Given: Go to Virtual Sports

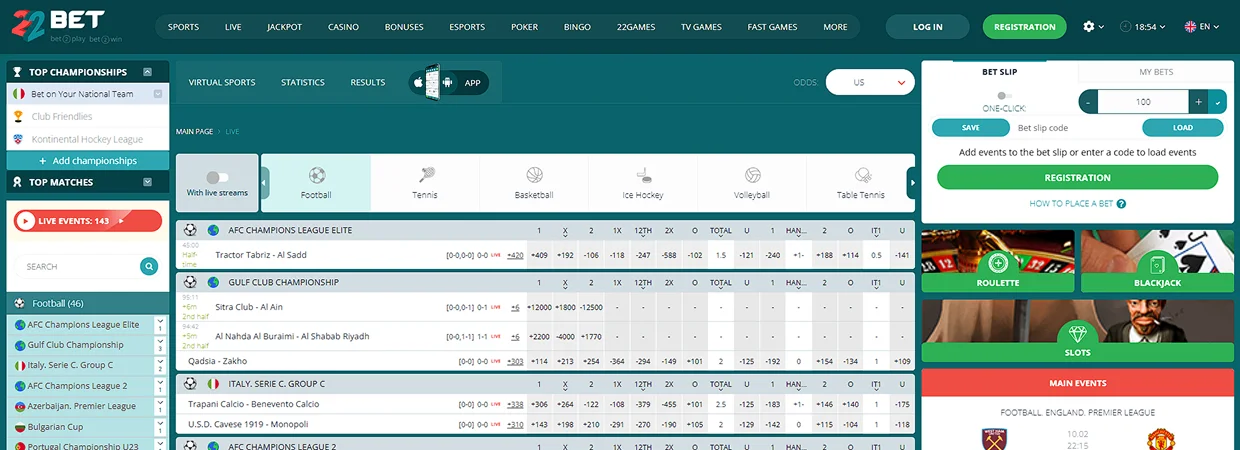Looking at the screenshot, I should 222,83.
